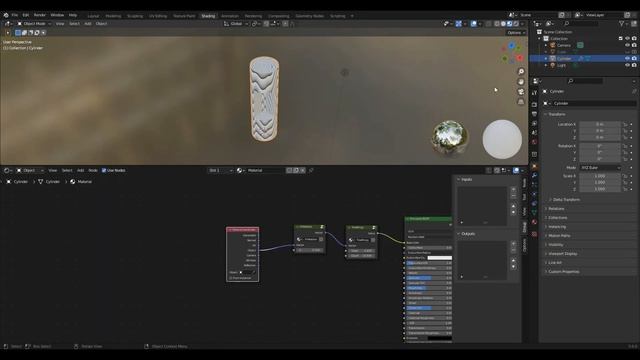Toggle the camera view gizmo icon
The height and width of the screenshot is (360, 640).
click(521, 91)
